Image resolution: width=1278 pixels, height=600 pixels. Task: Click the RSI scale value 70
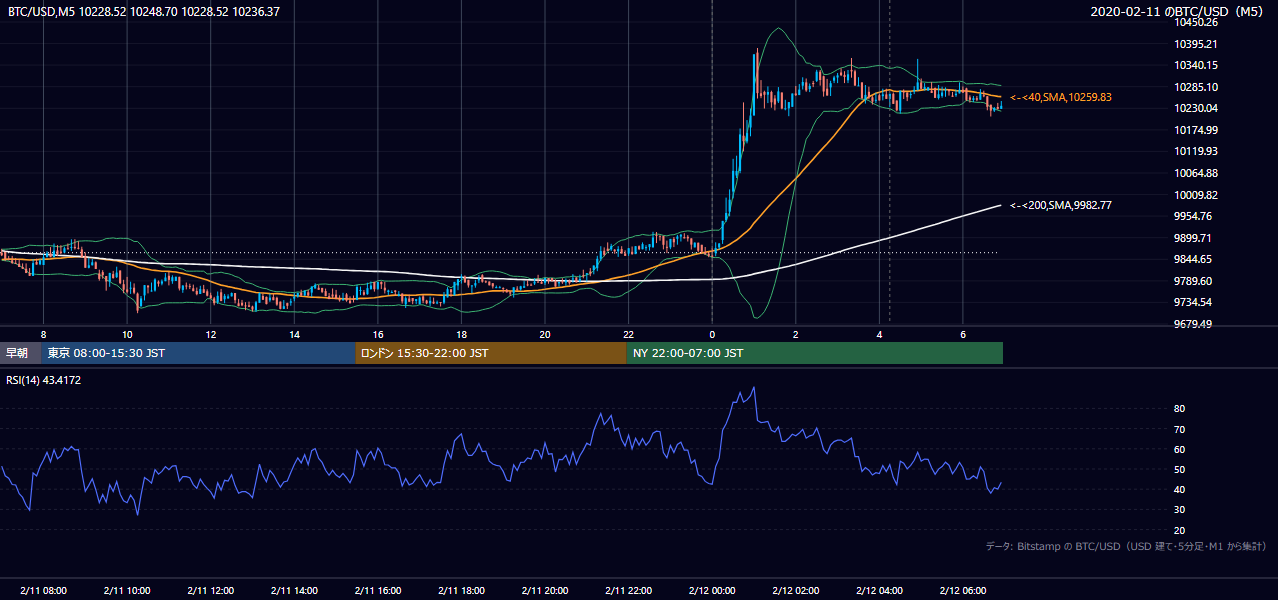click(1180, 429)
